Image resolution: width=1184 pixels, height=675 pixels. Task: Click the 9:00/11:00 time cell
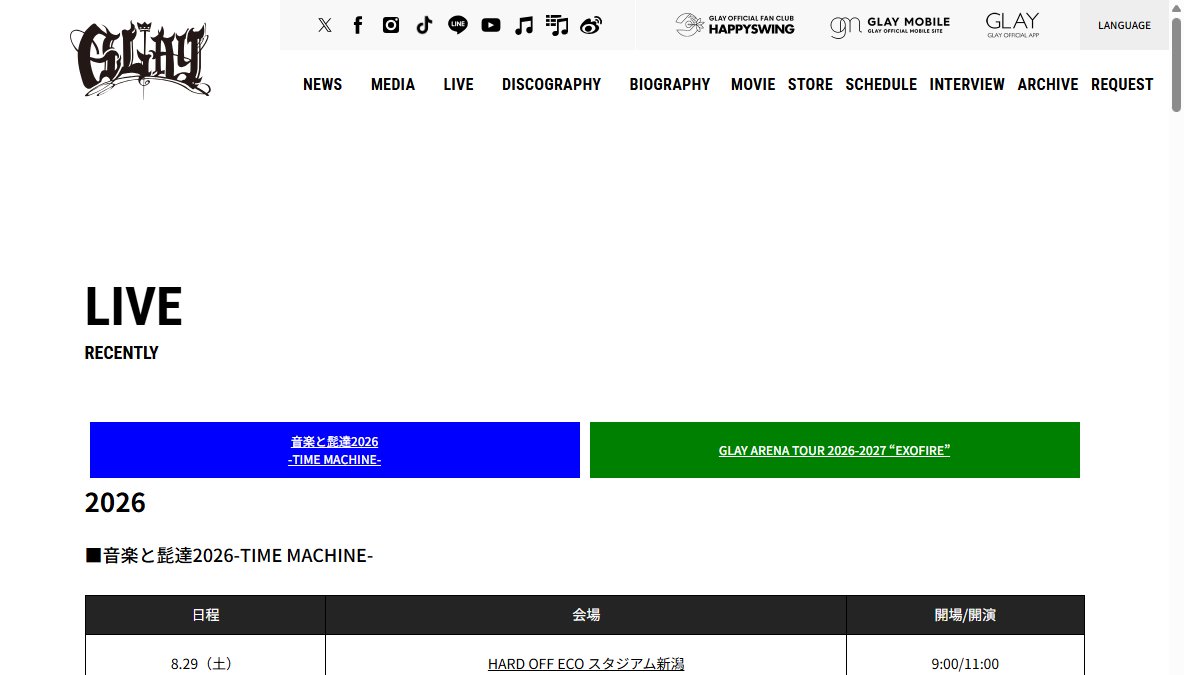point(965,655)
